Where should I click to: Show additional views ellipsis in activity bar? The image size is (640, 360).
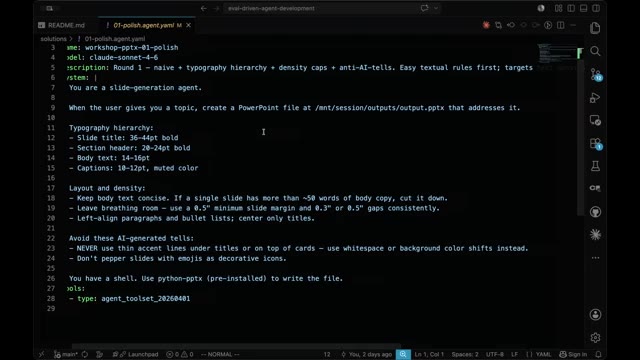pyautogui.click(x=596, y=258)
